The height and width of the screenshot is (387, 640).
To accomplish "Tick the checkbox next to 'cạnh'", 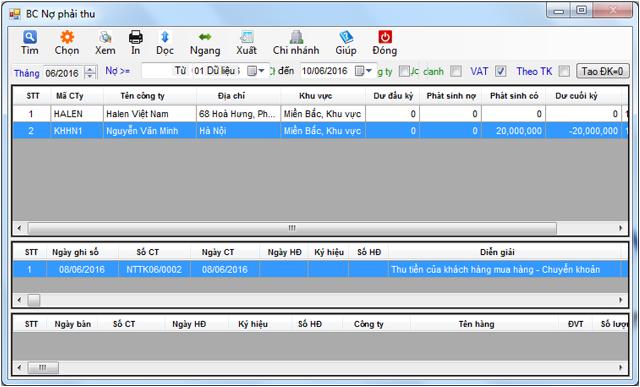I will pos(456,71).
